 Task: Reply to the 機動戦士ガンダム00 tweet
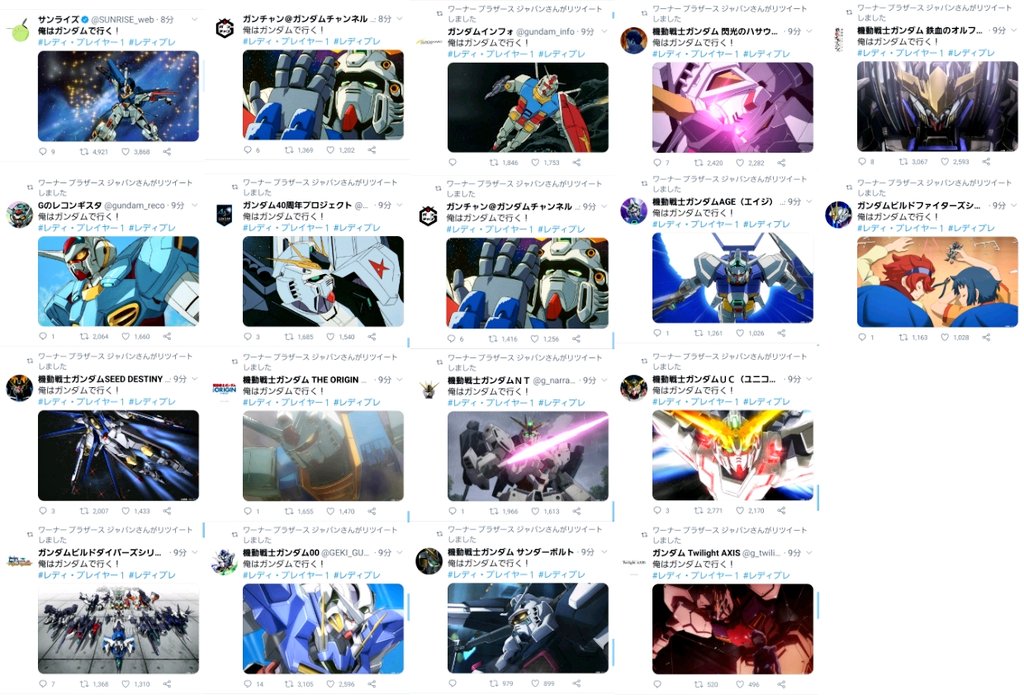coord(248,684)
